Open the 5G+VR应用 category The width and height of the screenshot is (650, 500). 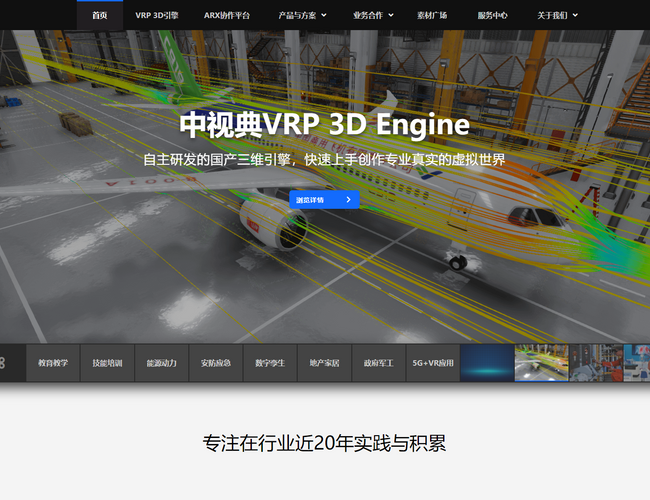tap(433, 363)
